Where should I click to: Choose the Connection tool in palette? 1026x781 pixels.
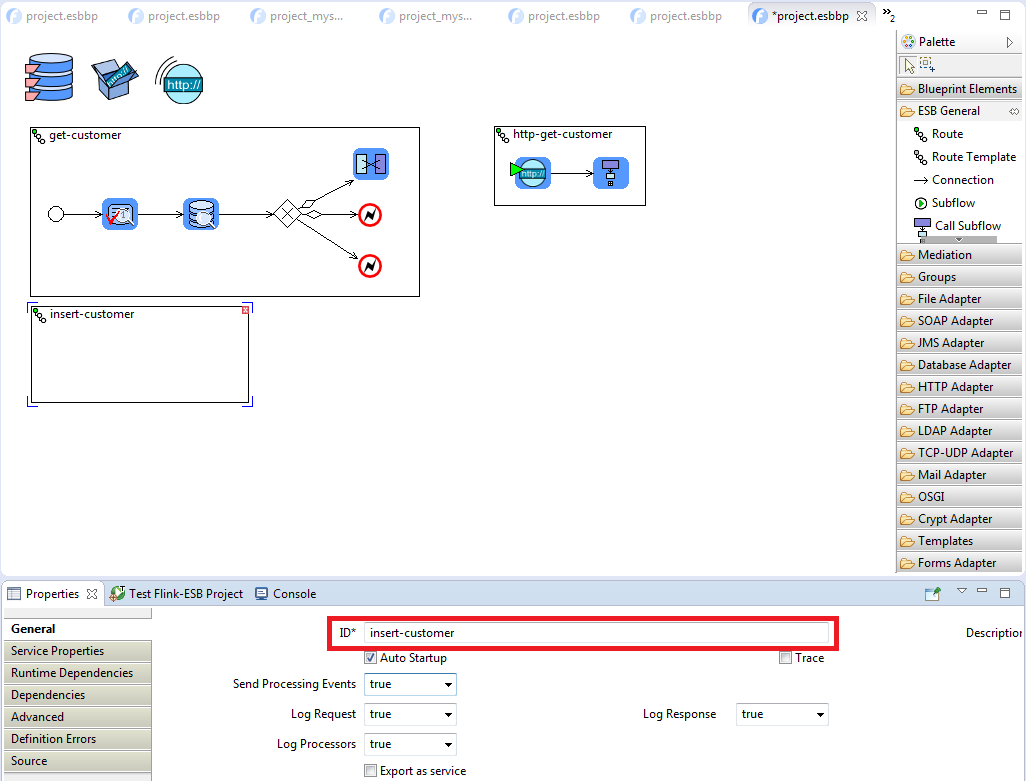click(x=962, y=180)
